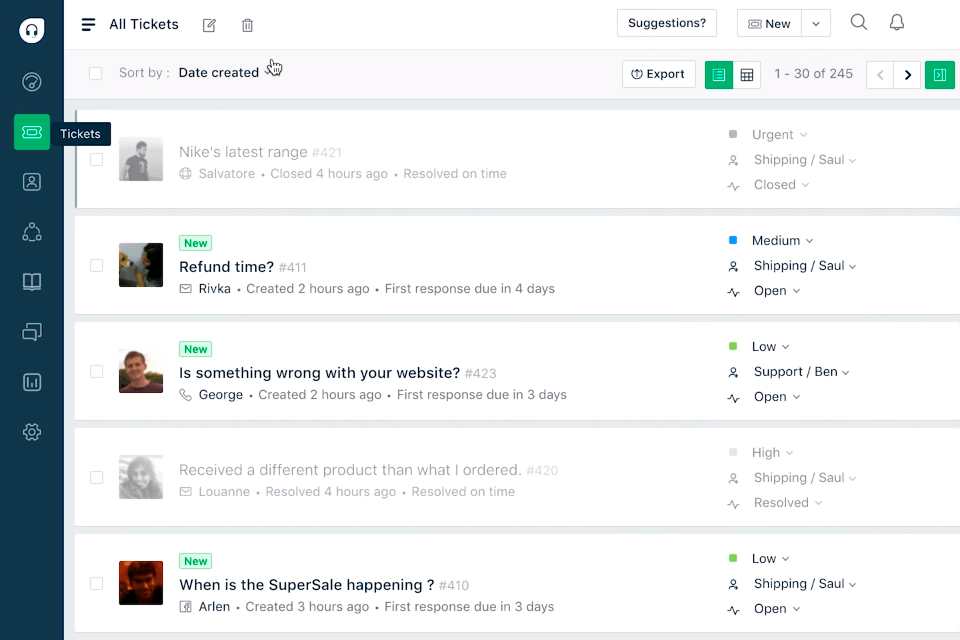
Task: Open the Tickets section in the sidebar
Action: coord(31,131)
